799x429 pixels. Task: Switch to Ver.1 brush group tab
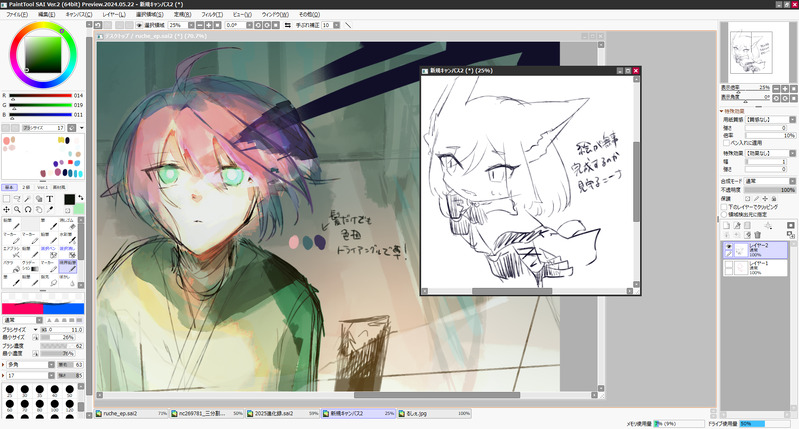(x=43, y=187)
